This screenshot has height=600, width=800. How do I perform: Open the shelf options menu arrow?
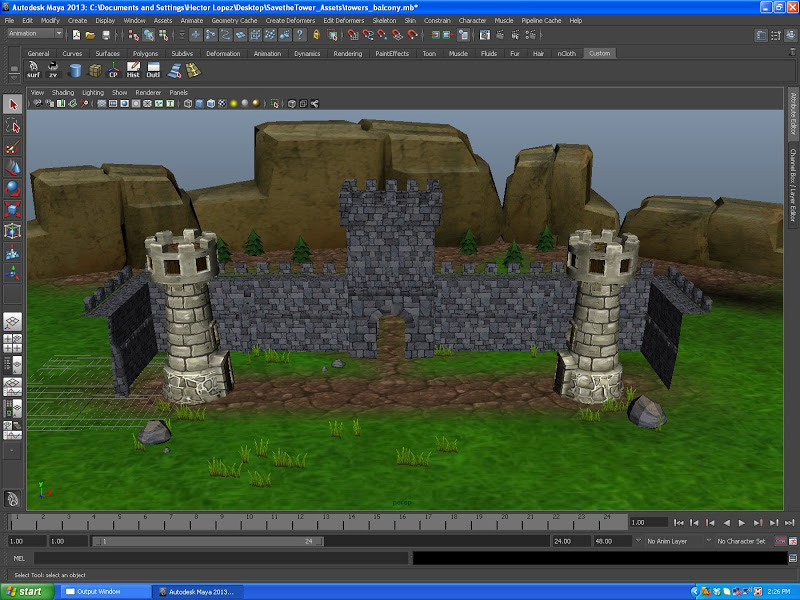[14, 79]
